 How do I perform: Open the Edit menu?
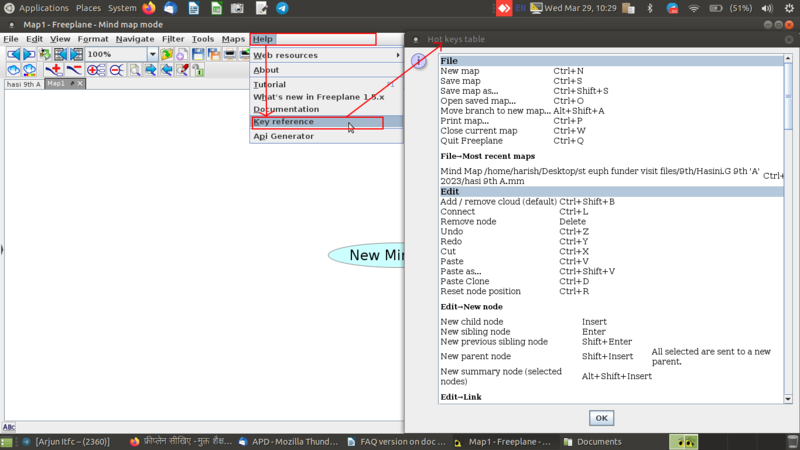click(x=34, y=39)
